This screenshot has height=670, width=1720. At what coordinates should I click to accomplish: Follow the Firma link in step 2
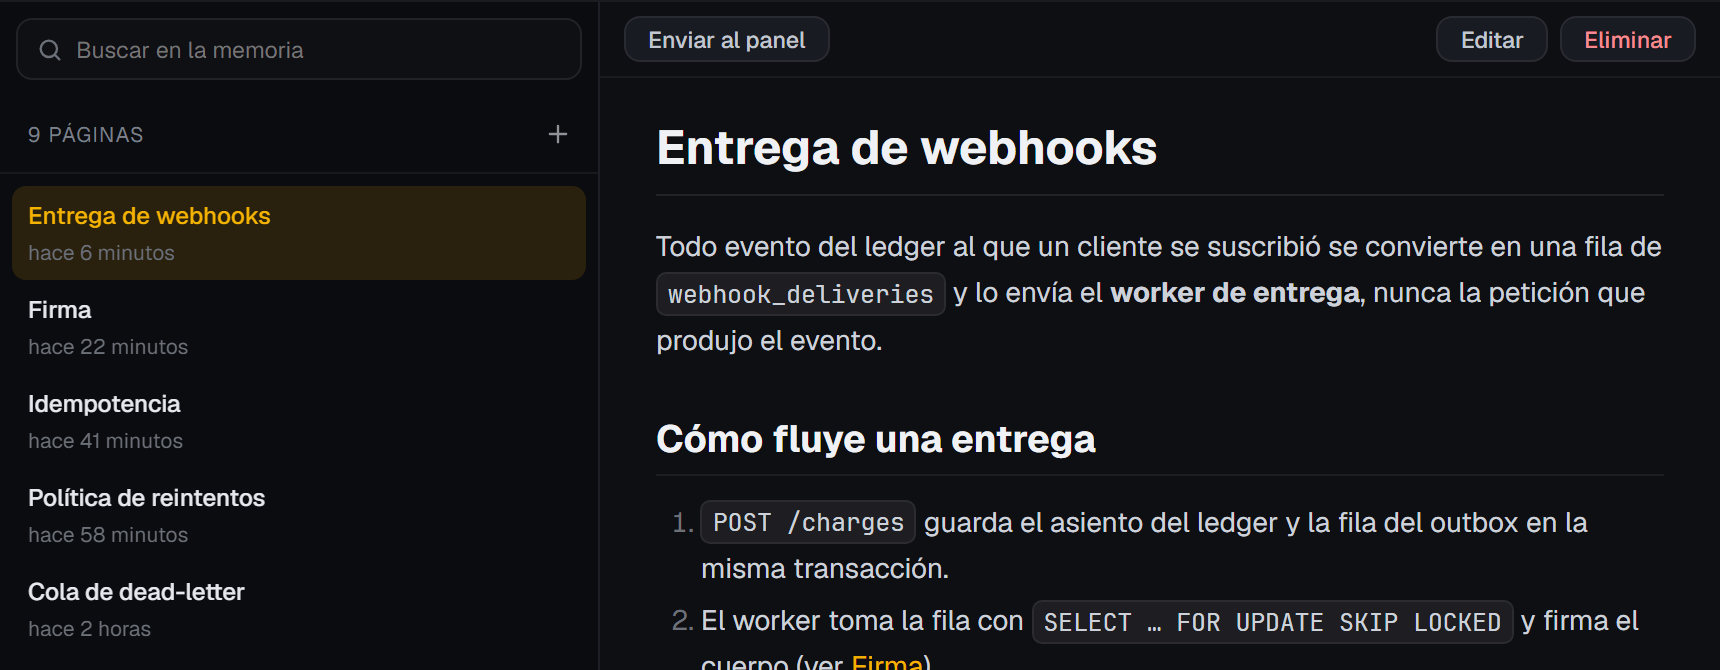pyautogui.click(x=887, y=662)
